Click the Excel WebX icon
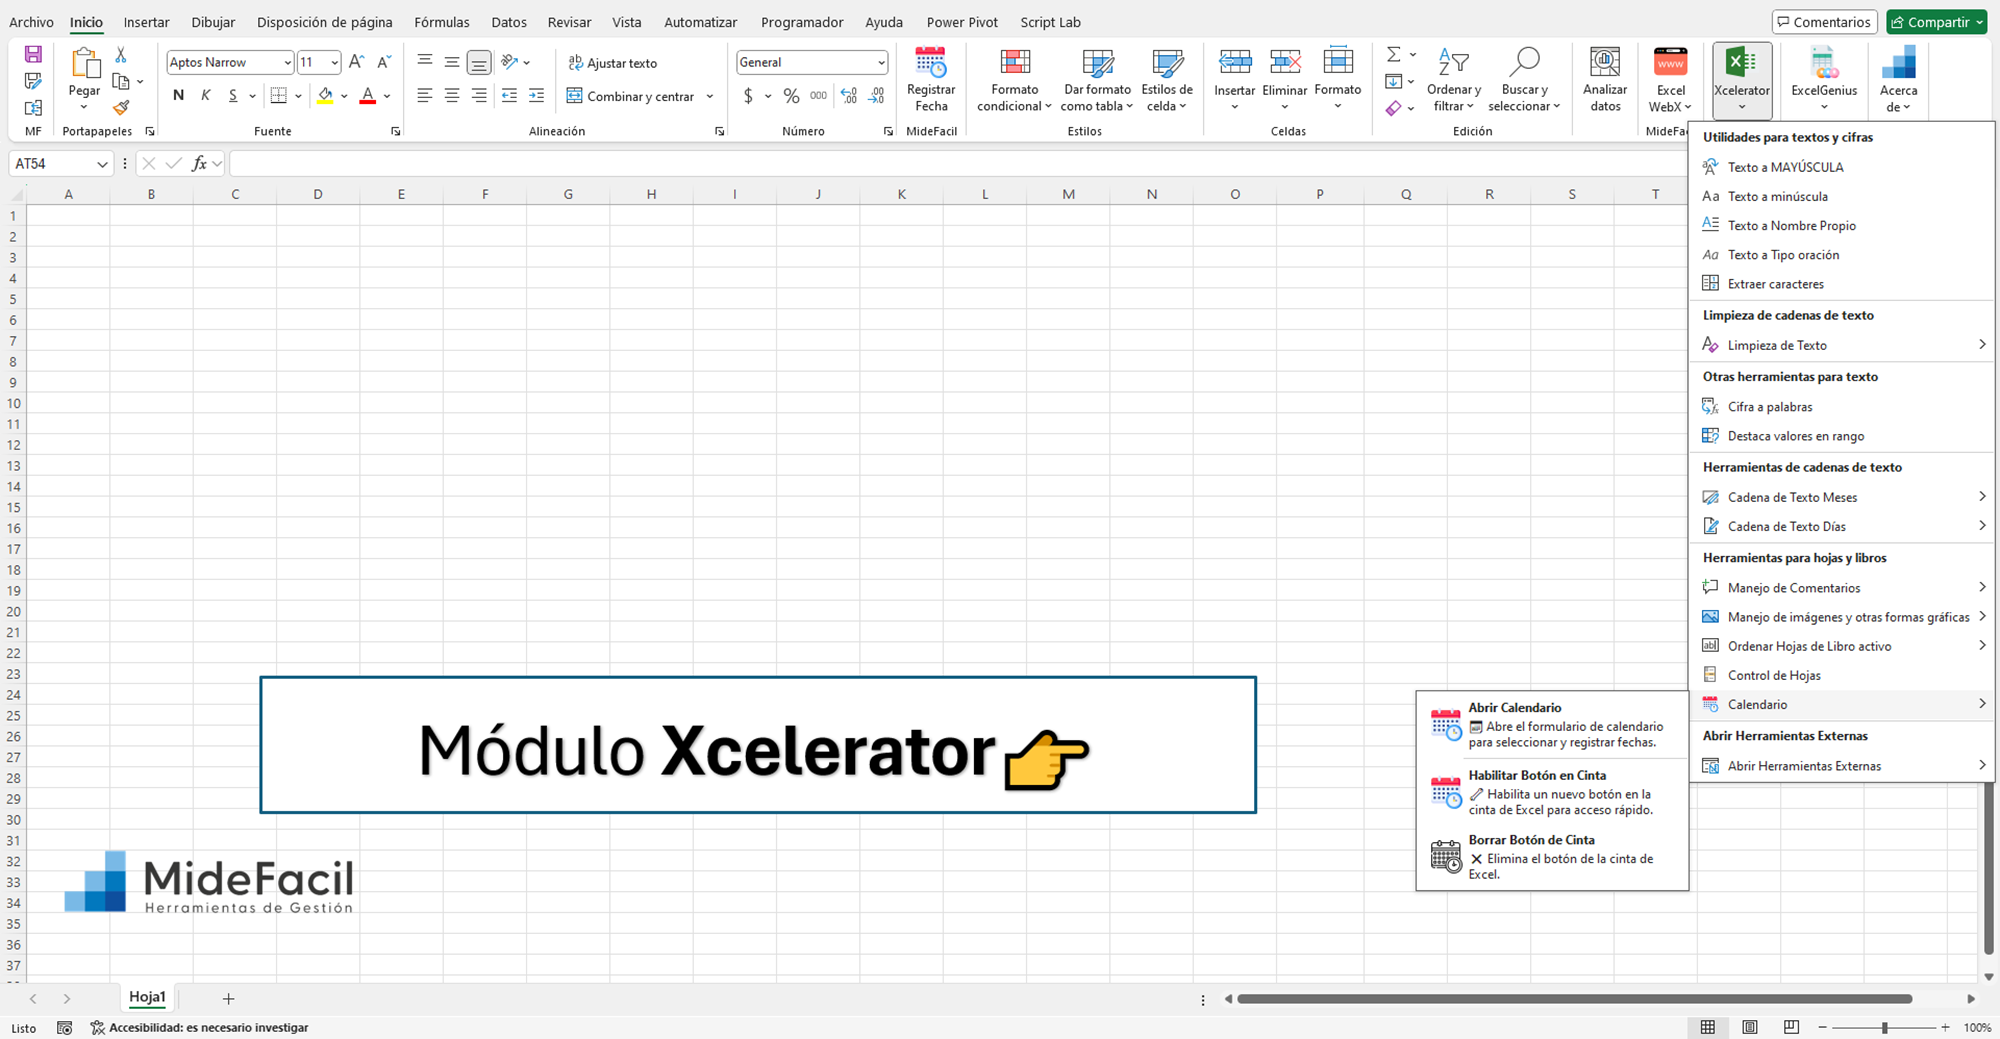Image resolution: width=2000 pixels, height=1039 pixels. (x=1670, y=64)
